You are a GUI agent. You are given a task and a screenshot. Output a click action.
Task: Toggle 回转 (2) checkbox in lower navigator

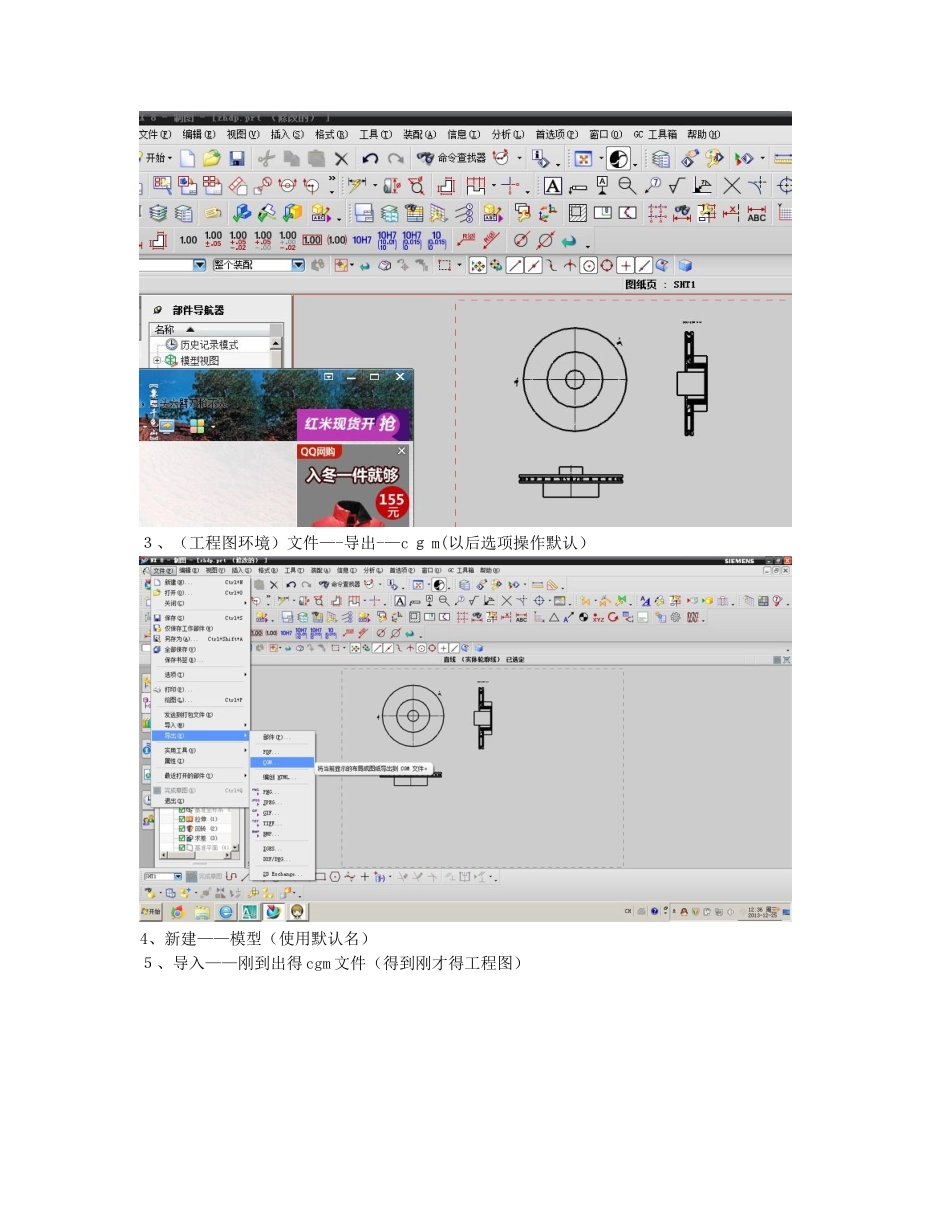point(182,828)
